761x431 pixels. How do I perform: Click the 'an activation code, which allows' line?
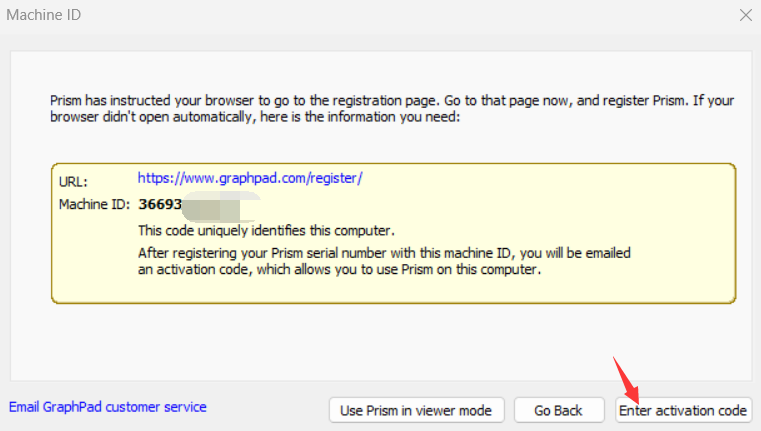(x=338, y=269)
